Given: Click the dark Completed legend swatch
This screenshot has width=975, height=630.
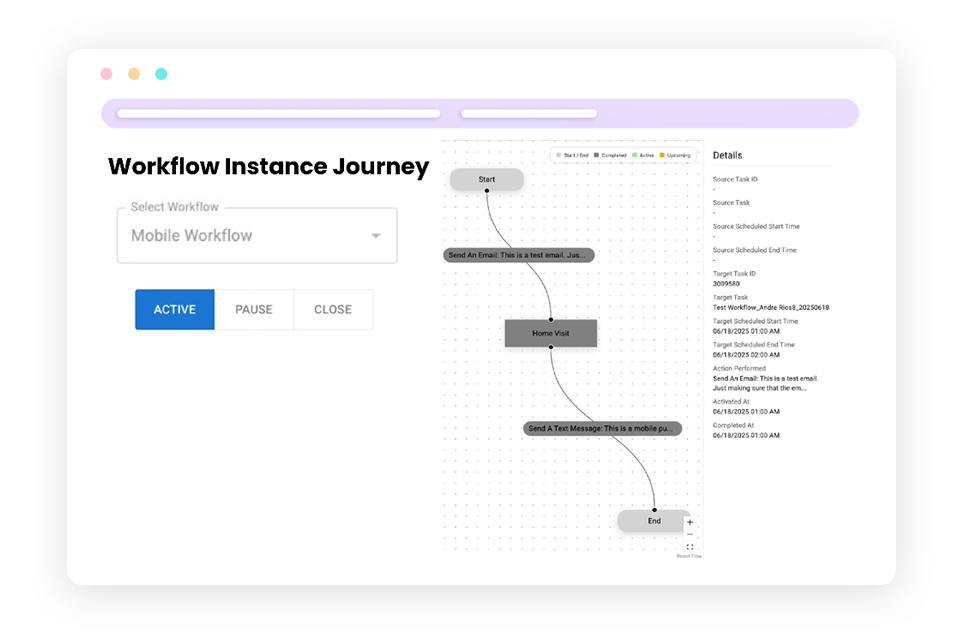Looking at the screenshot, I should (x=596, y=155).
